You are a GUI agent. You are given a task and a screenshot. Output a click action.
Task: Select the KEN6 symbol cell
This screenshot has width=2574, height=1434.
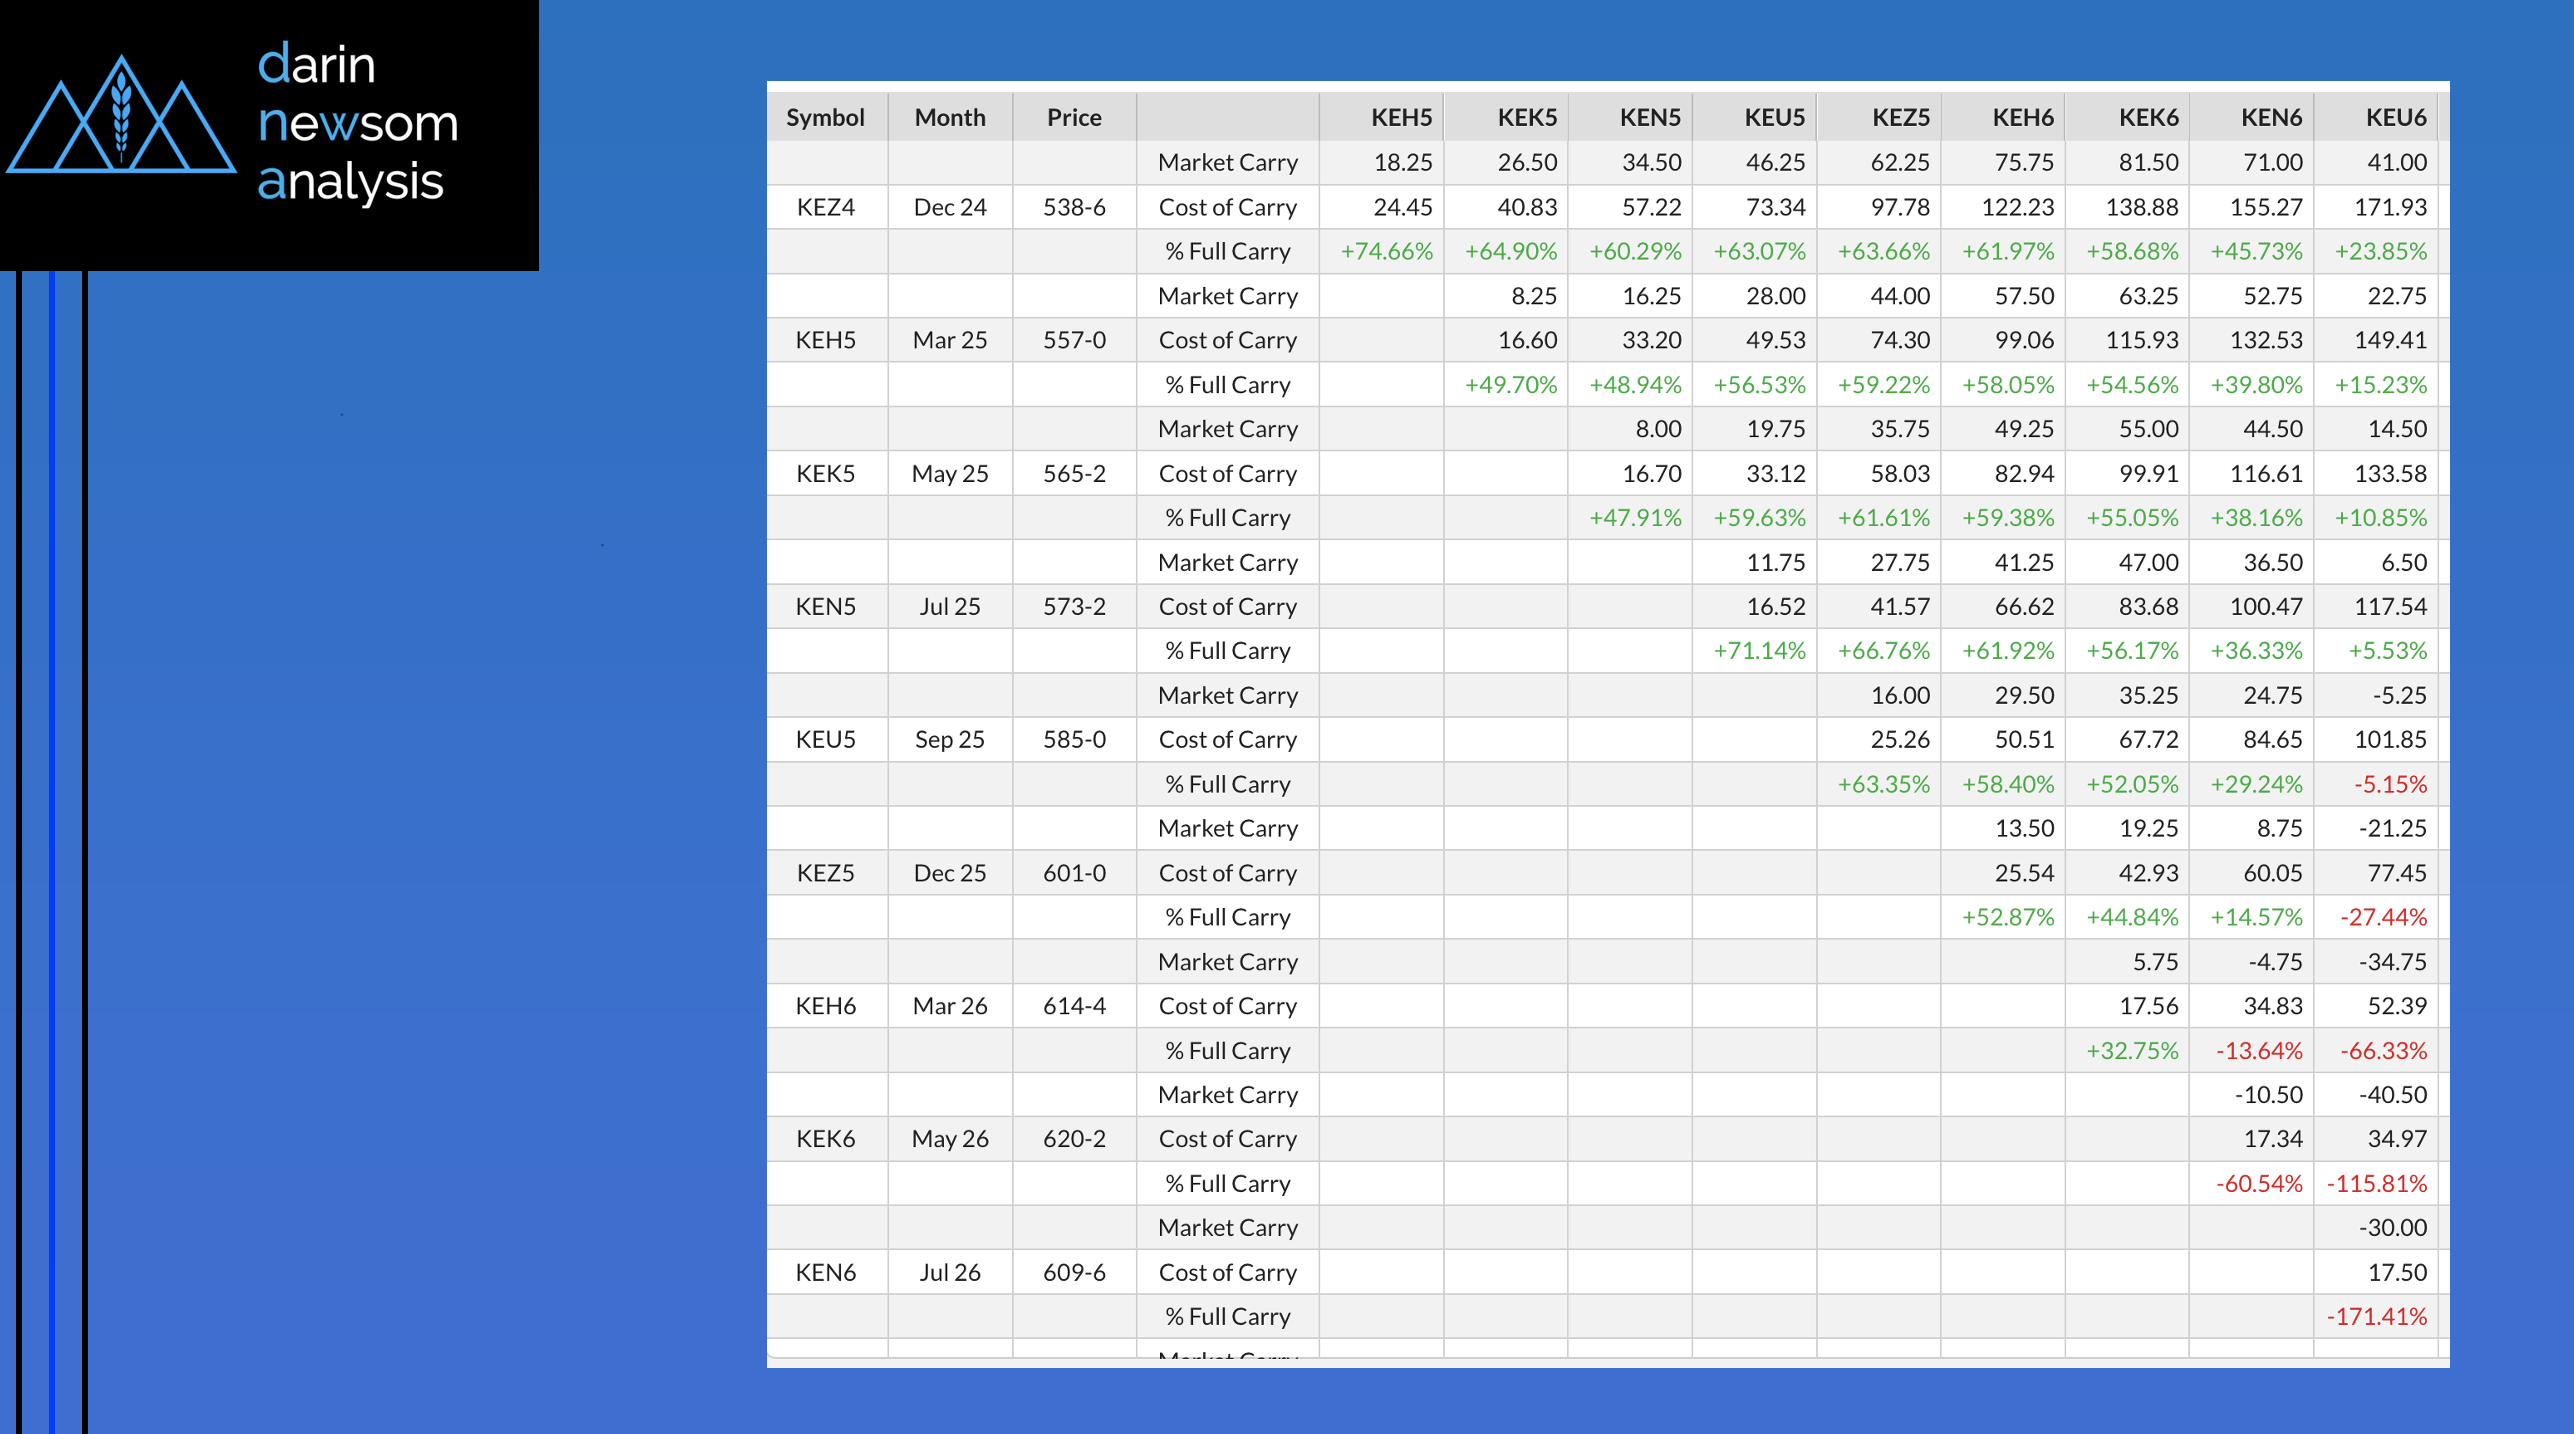tap(825, 1272)
